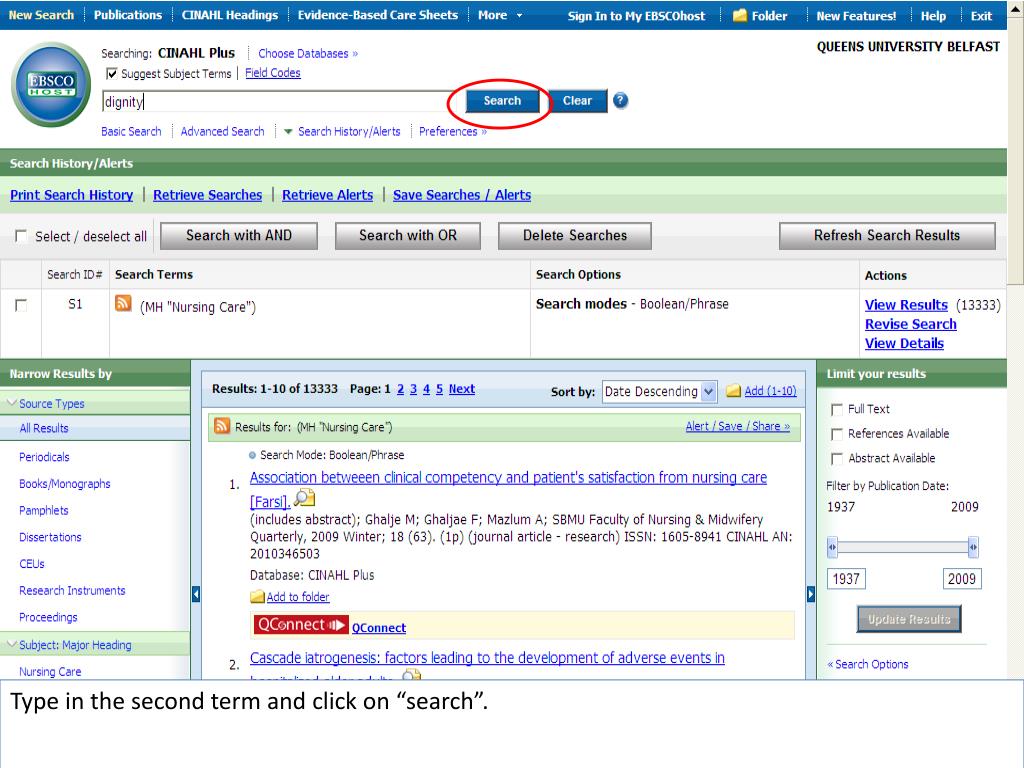The width and height of the screenshot is (1024, 768).
Task: Enable Full Text limiter
Action: coord(837,409)
